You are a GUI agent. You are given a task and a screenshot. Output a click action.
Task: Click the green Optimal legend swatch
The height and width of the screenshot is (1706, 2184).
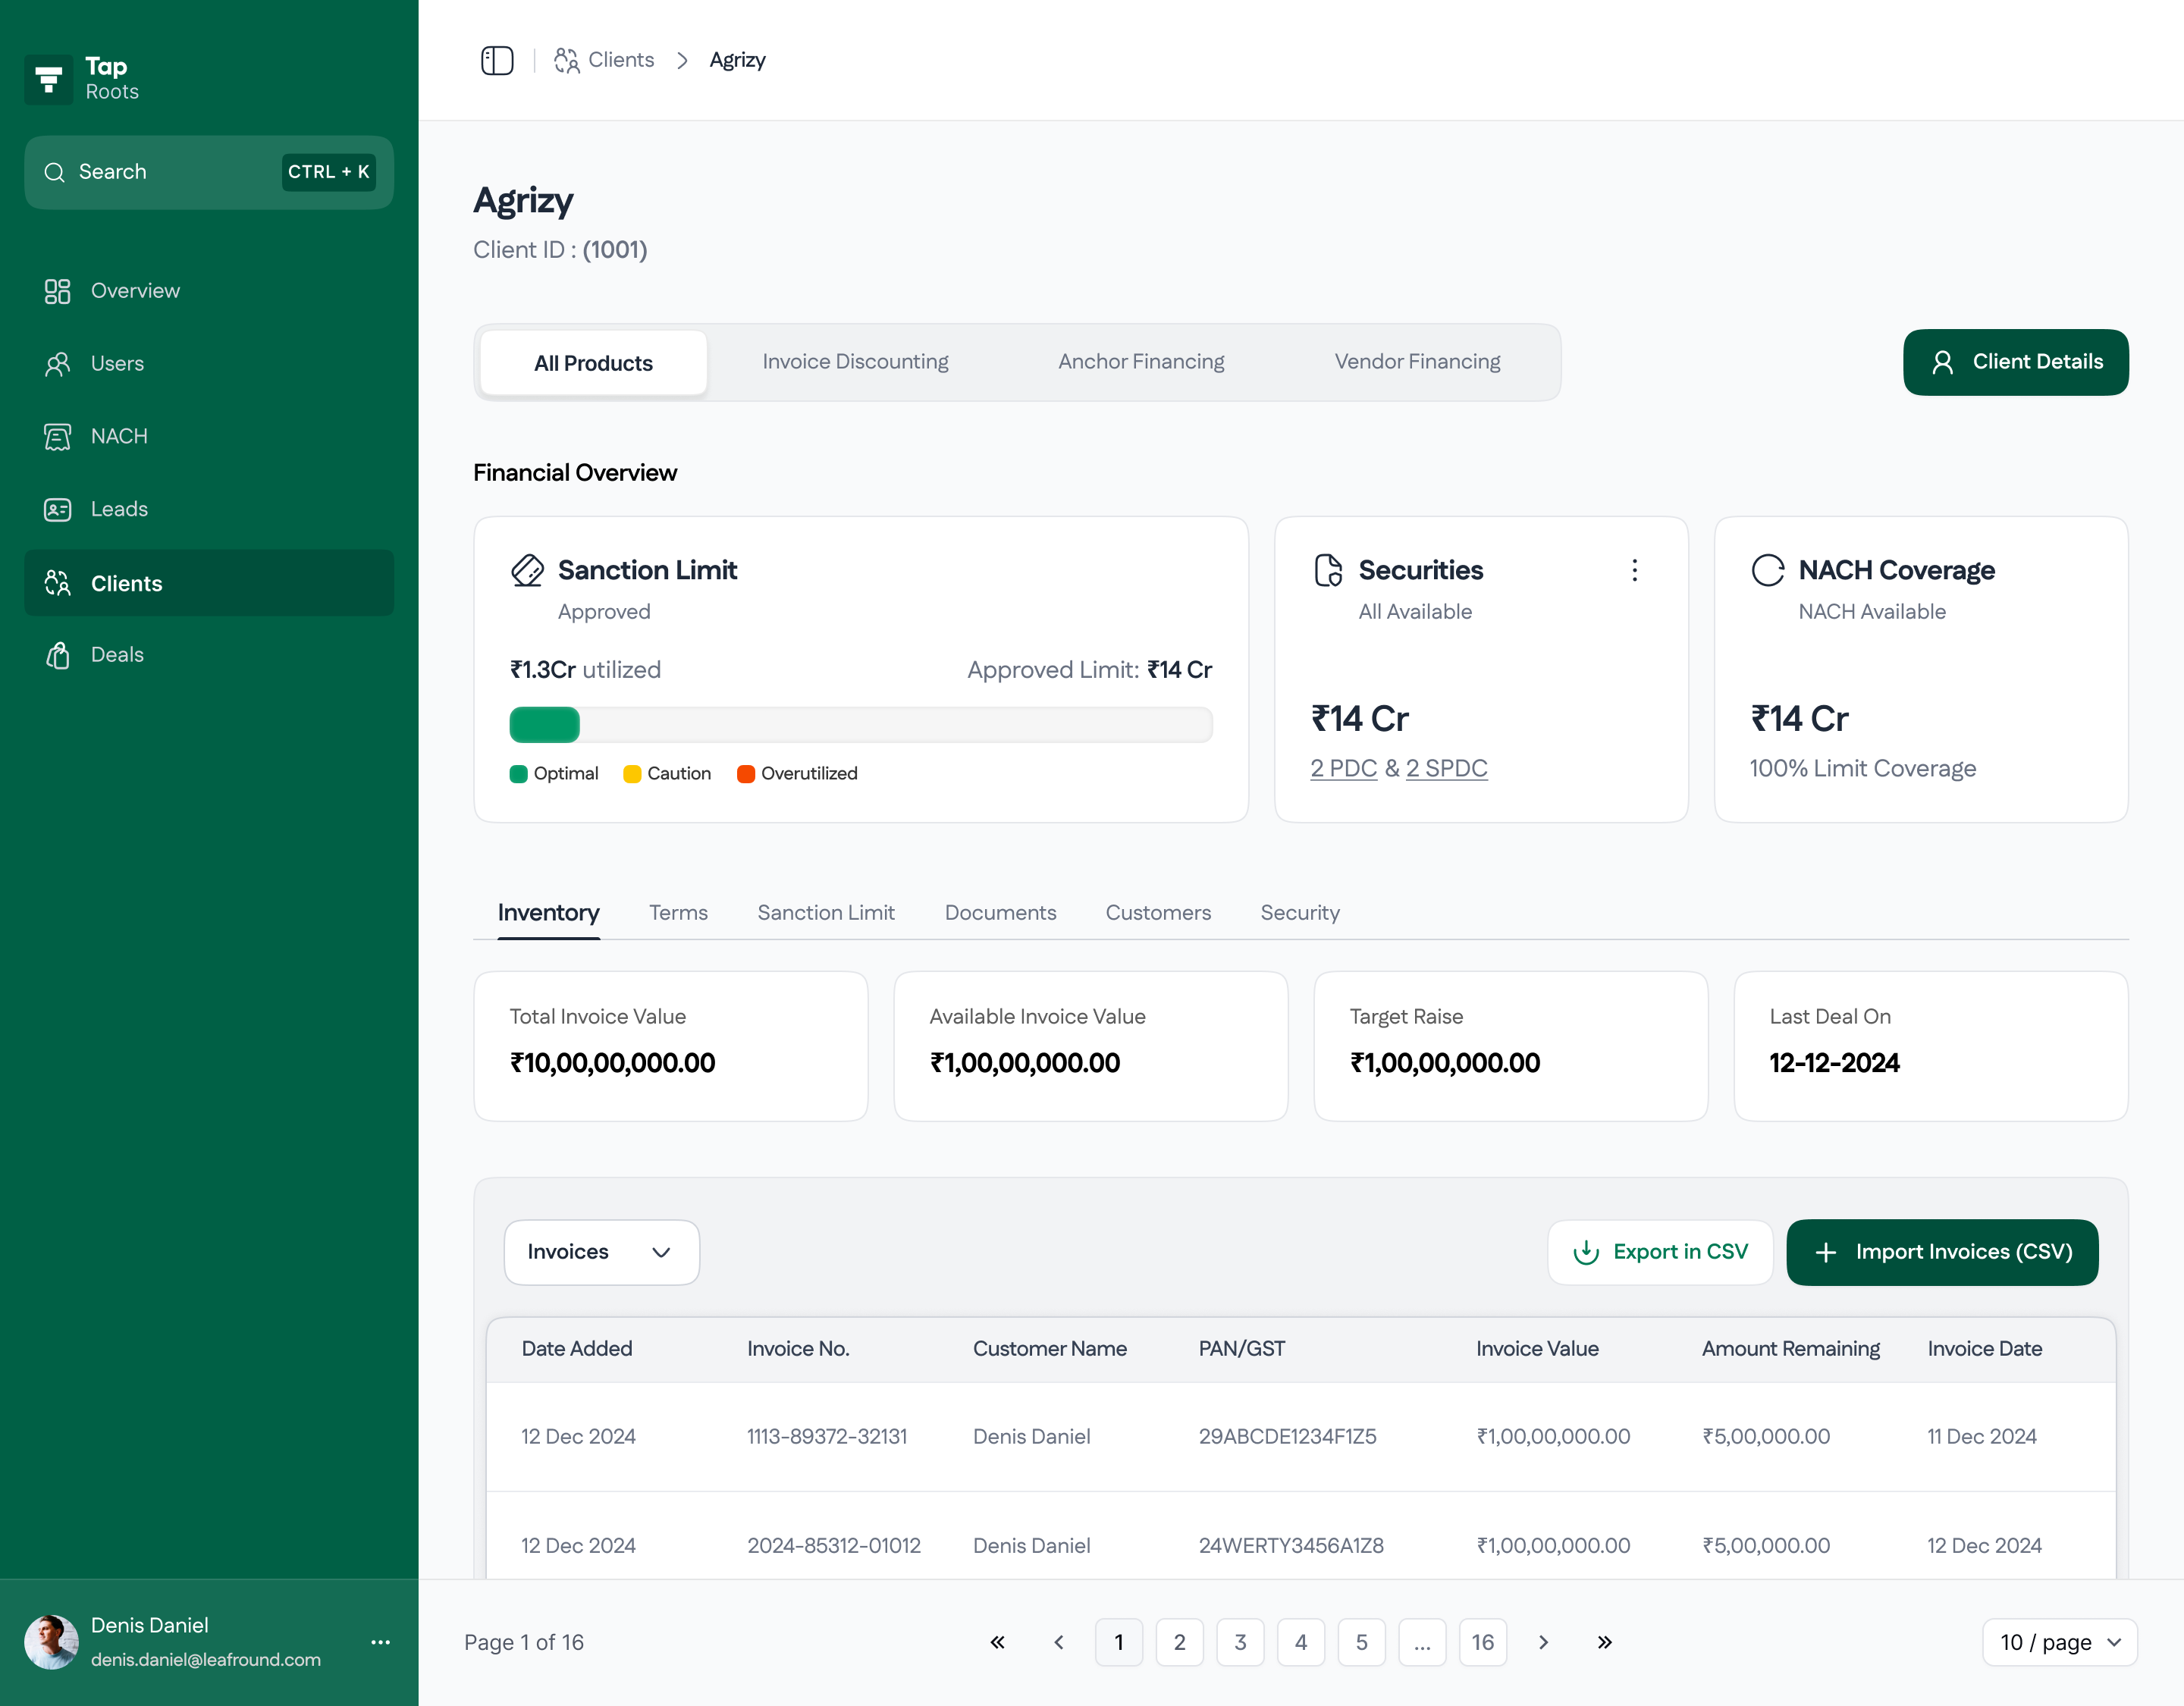coord(518,774)
